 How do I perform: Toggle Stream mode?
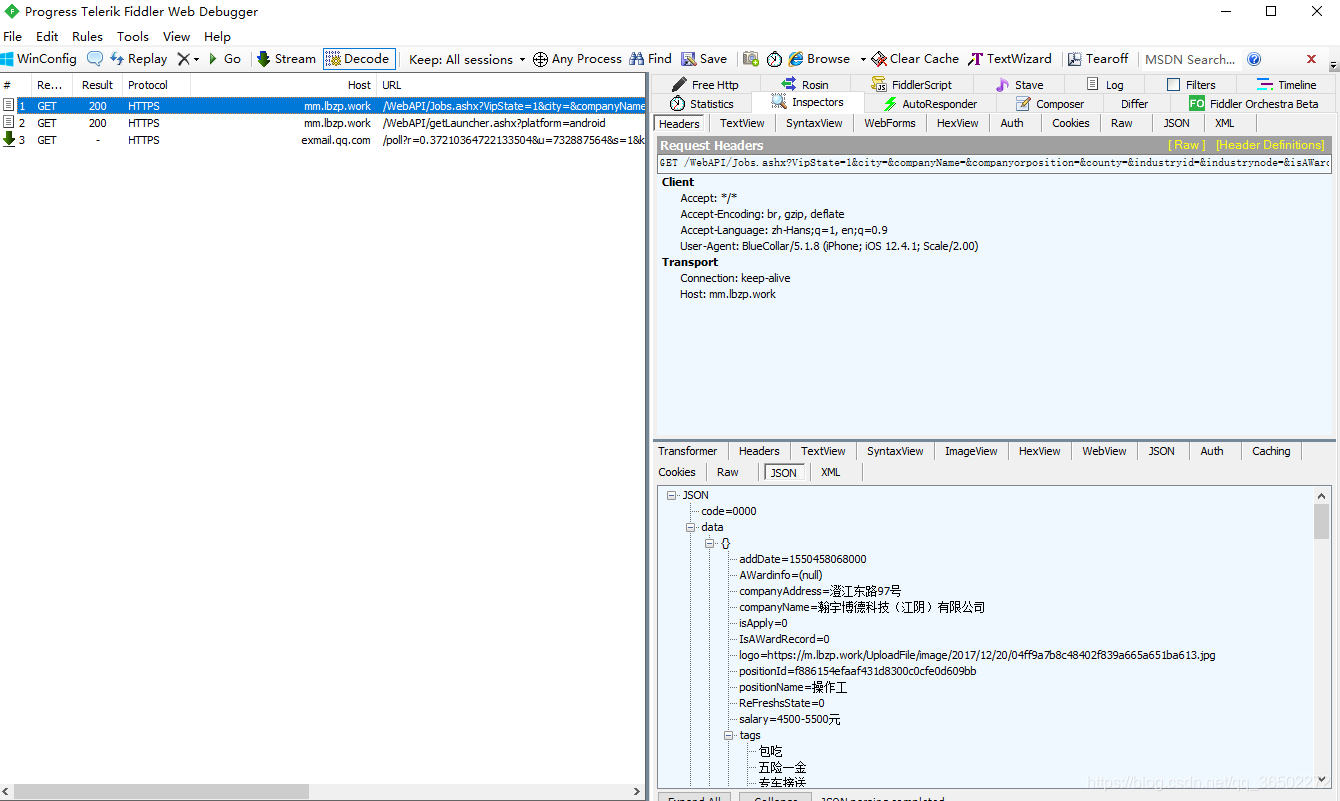pyautogui.click(x=286, y=59)
